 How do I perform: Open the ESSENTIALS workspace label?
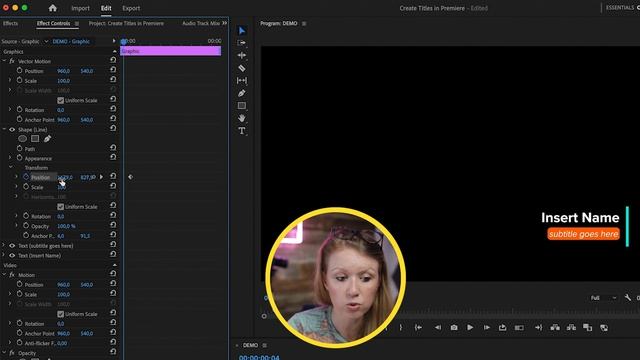point(620,8)
